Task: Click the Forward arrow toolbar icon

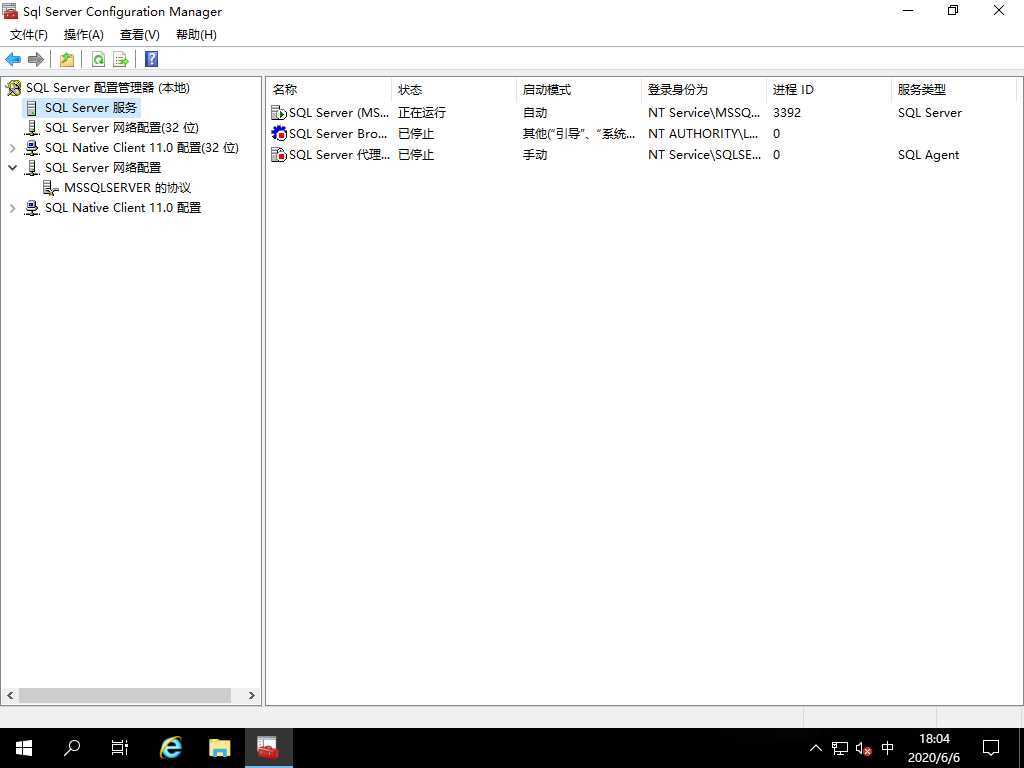Action: [36, 59]
